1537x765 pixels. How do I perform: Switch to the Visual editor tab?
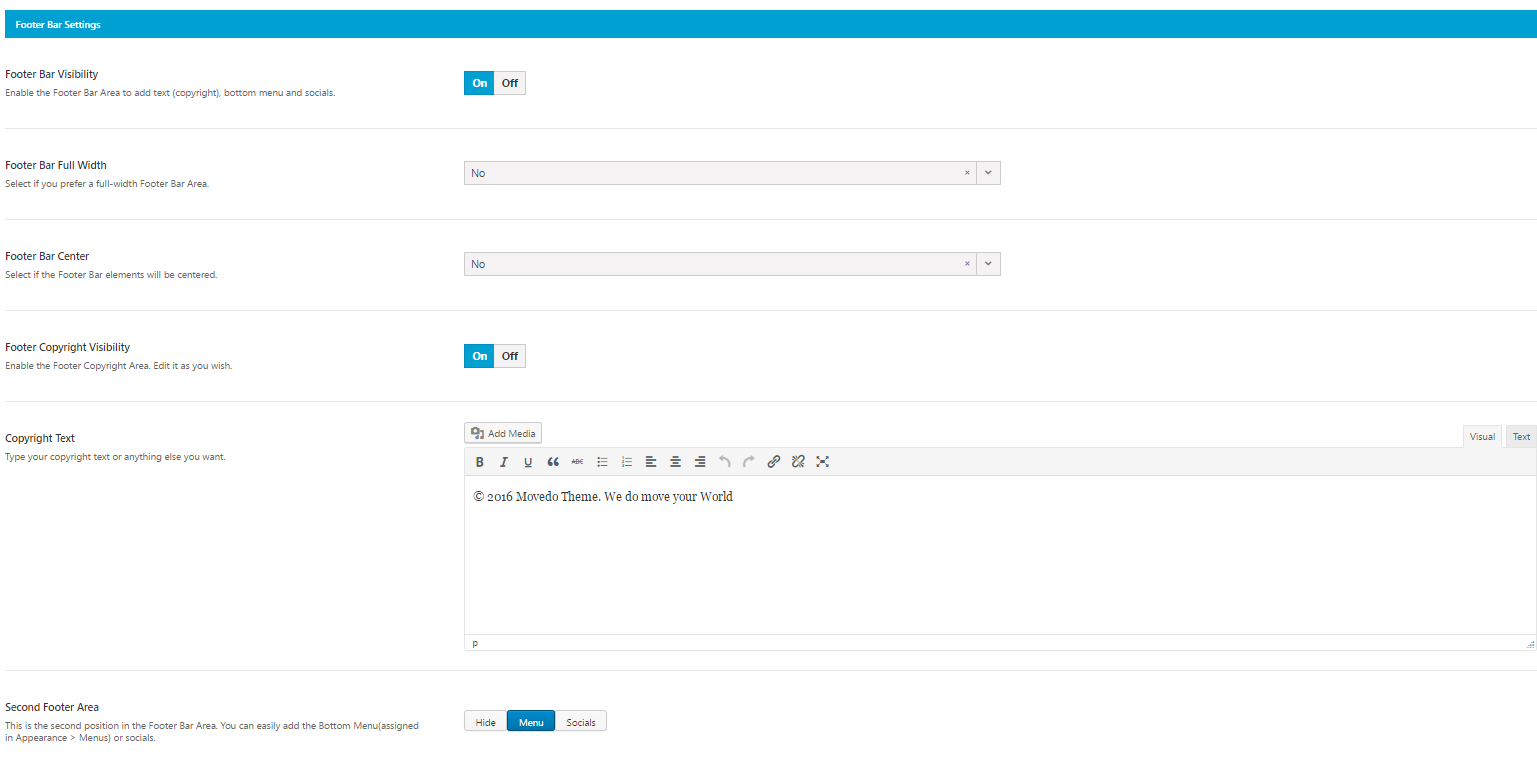(1482, 437)
